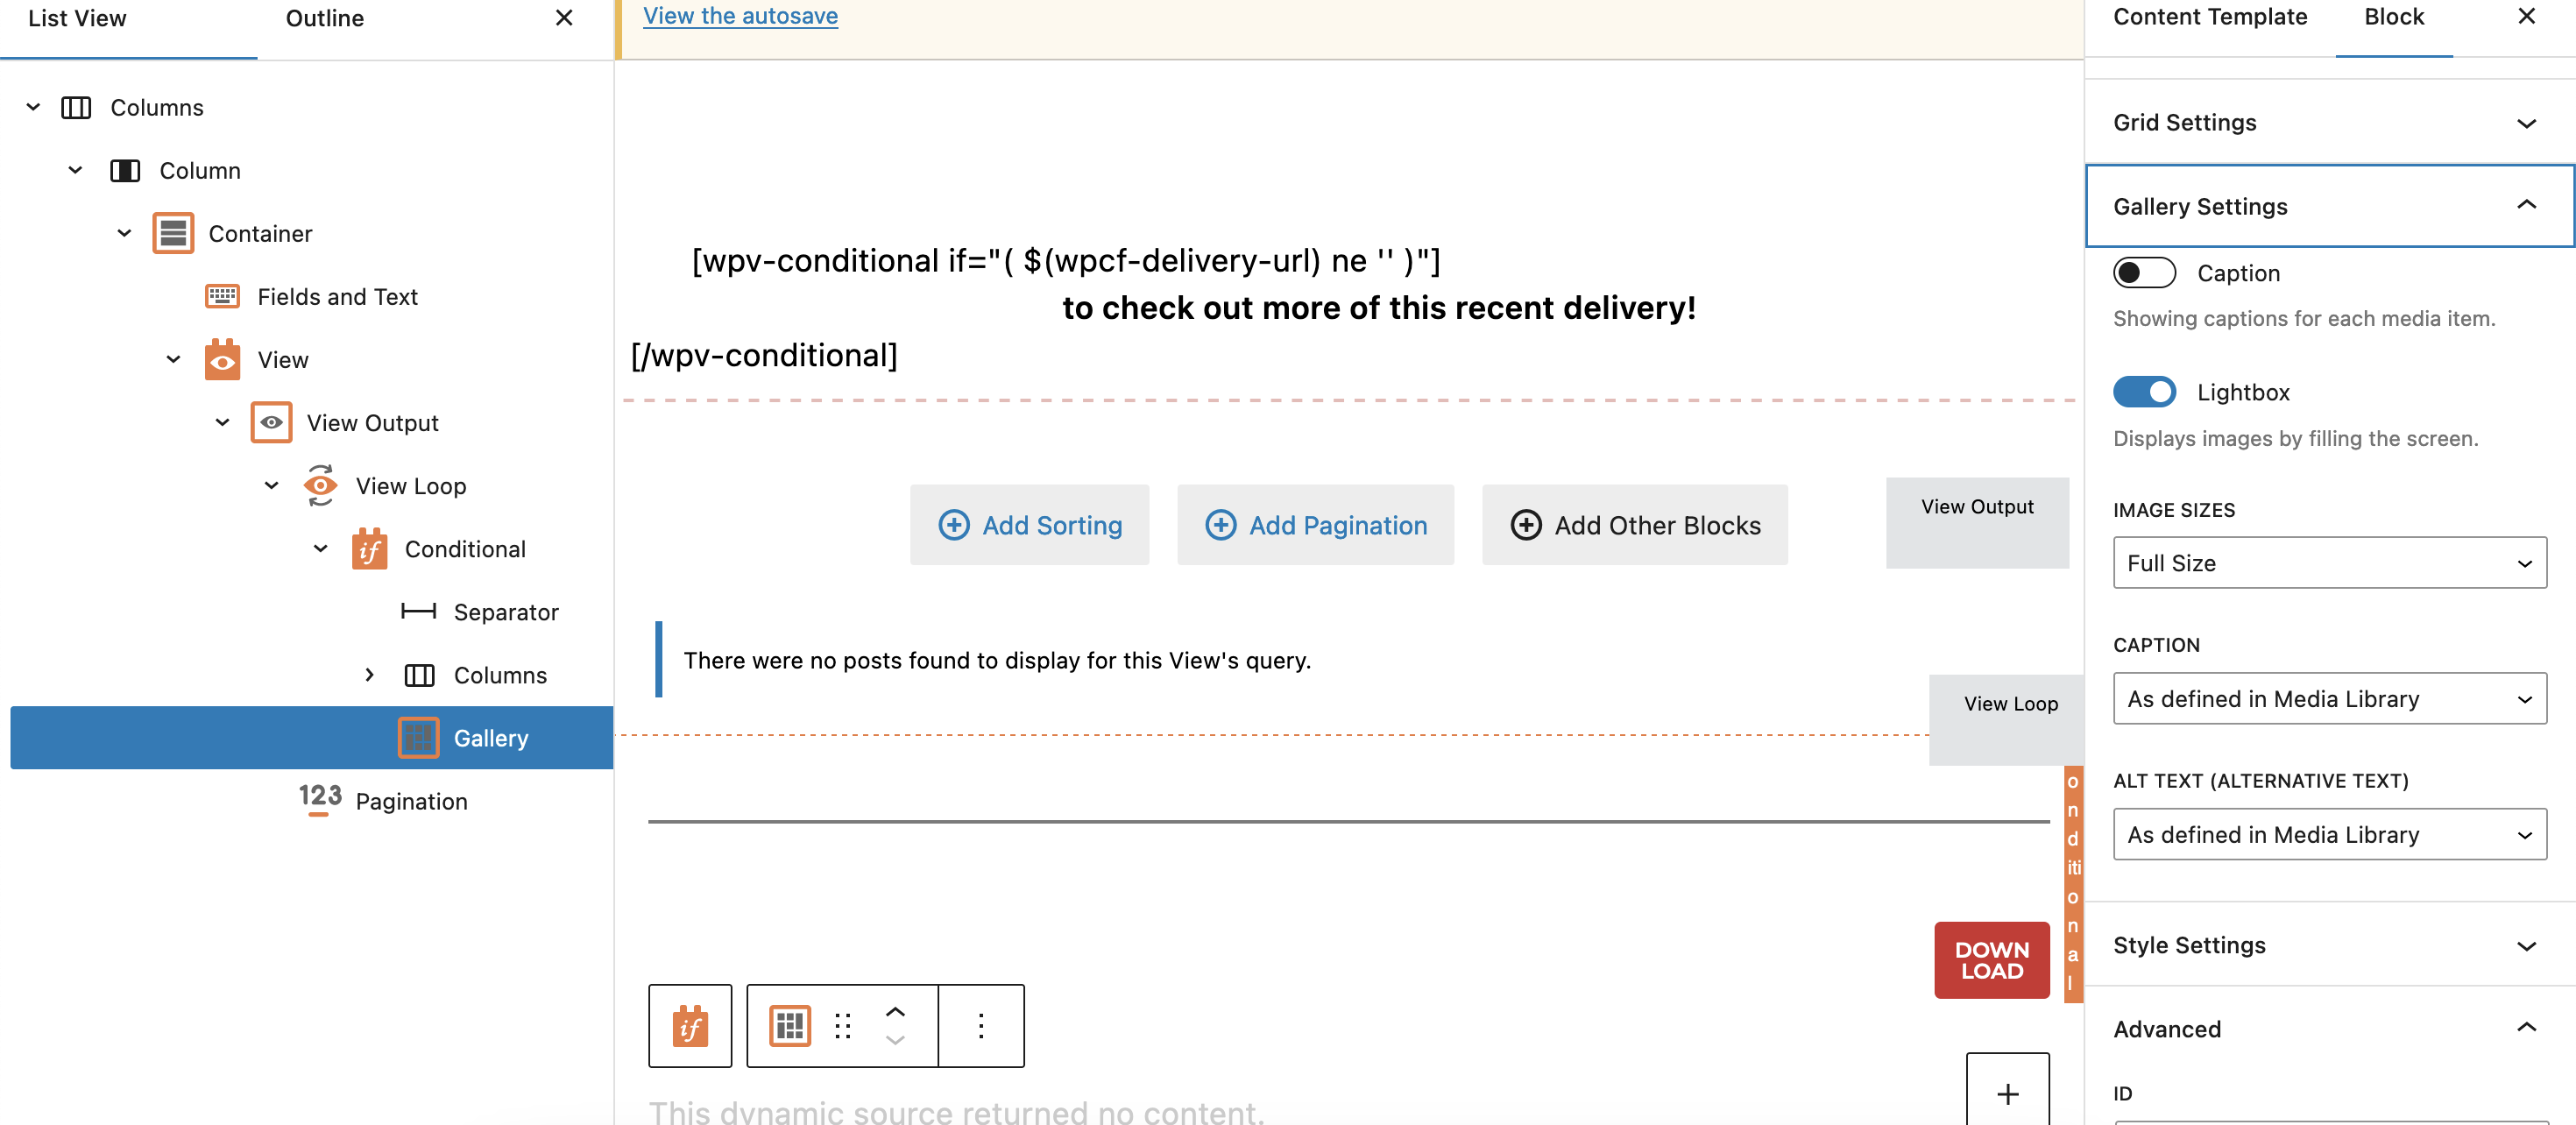Image resolution: width=2576 pixels, height=1125 pixels.
Task: Open the block options three-dot menu
Action: point(981,1026)
